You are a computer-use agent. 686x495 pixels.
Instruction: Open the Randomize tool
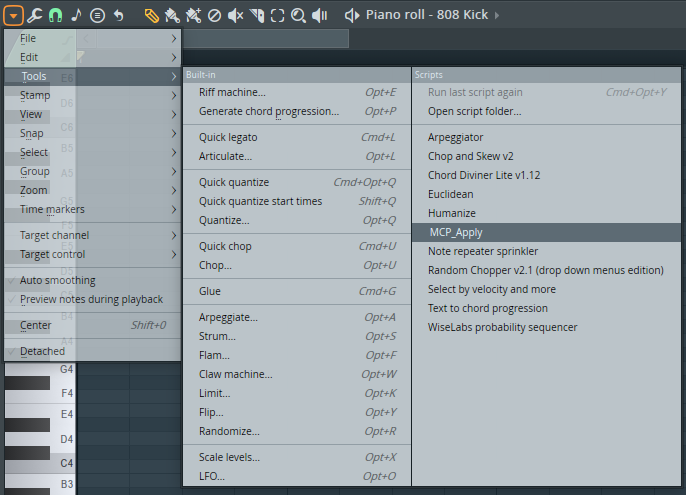(x=297, y=431)
